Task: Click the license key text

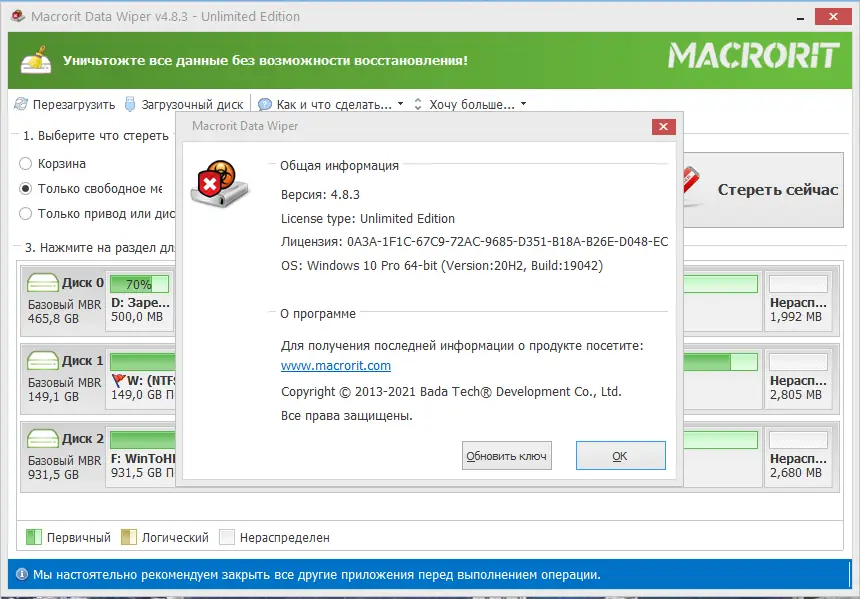Action: tap(474, 242)
